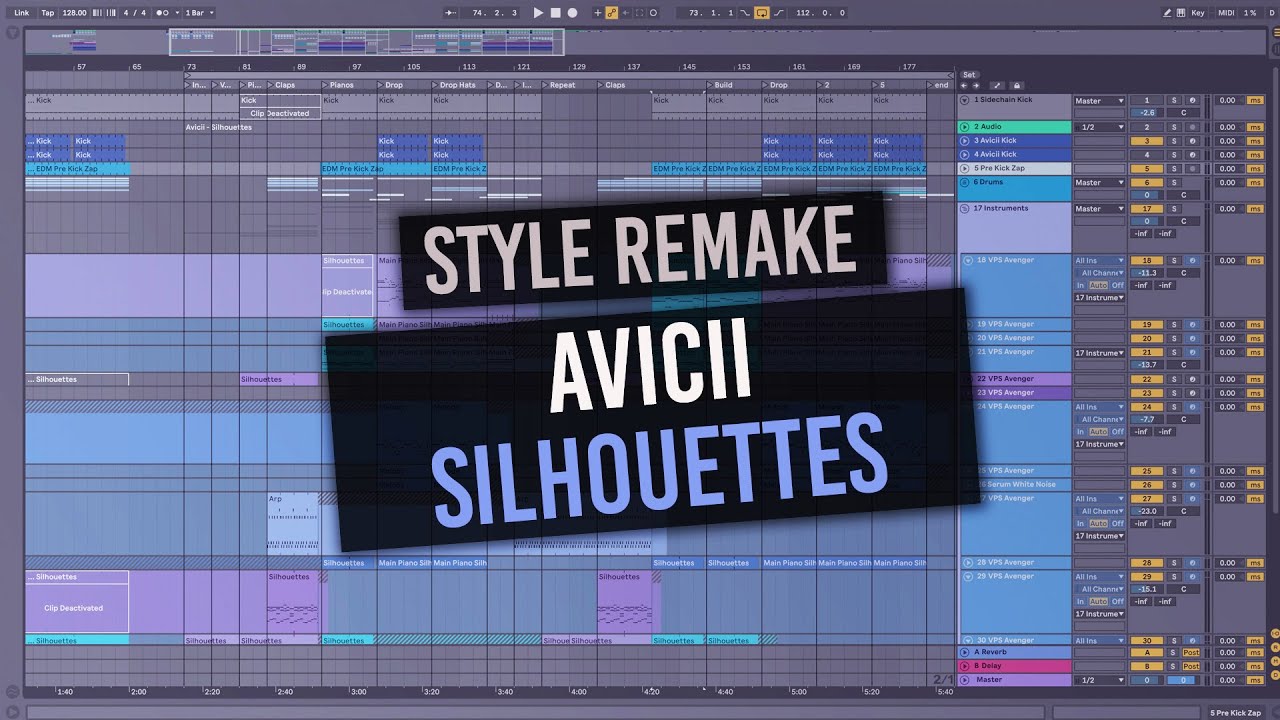The image size is (1280, 720).
Task: Click the Tap tempo button
Action: [x=48, y=13]
